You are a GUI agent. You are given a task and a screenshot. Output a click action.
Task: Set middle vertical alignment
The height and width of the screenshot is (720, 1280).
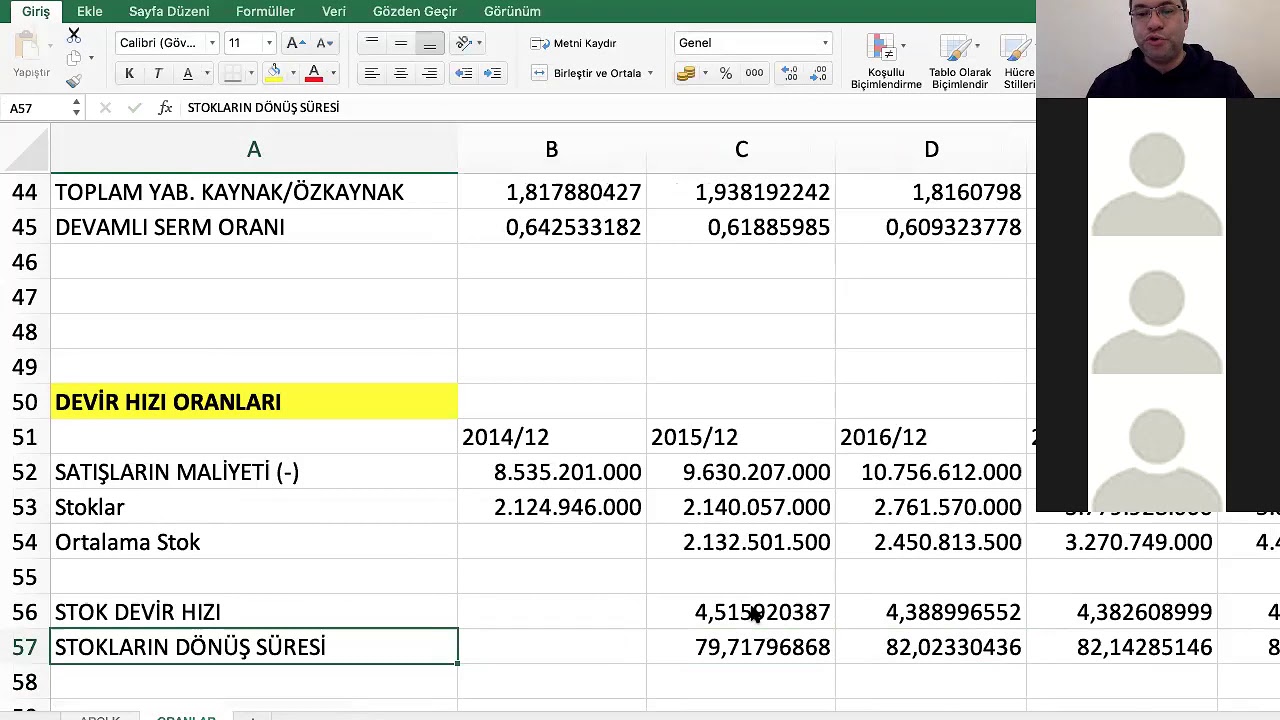pos(401,43)
